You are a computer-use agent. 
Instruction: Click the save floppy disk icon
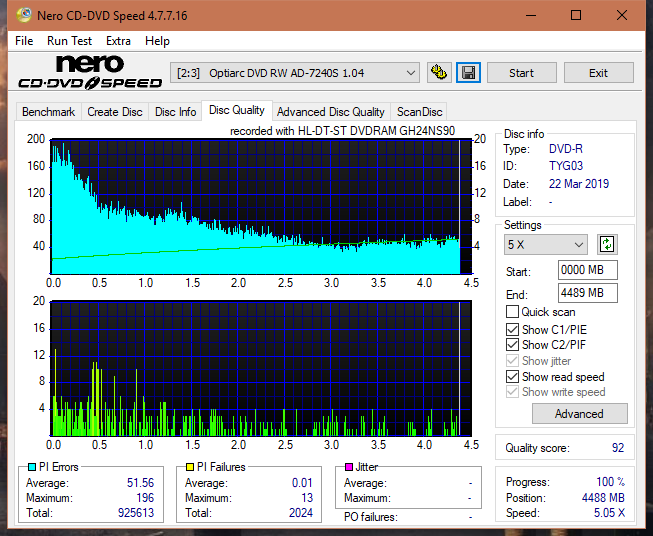click(468, 73)
